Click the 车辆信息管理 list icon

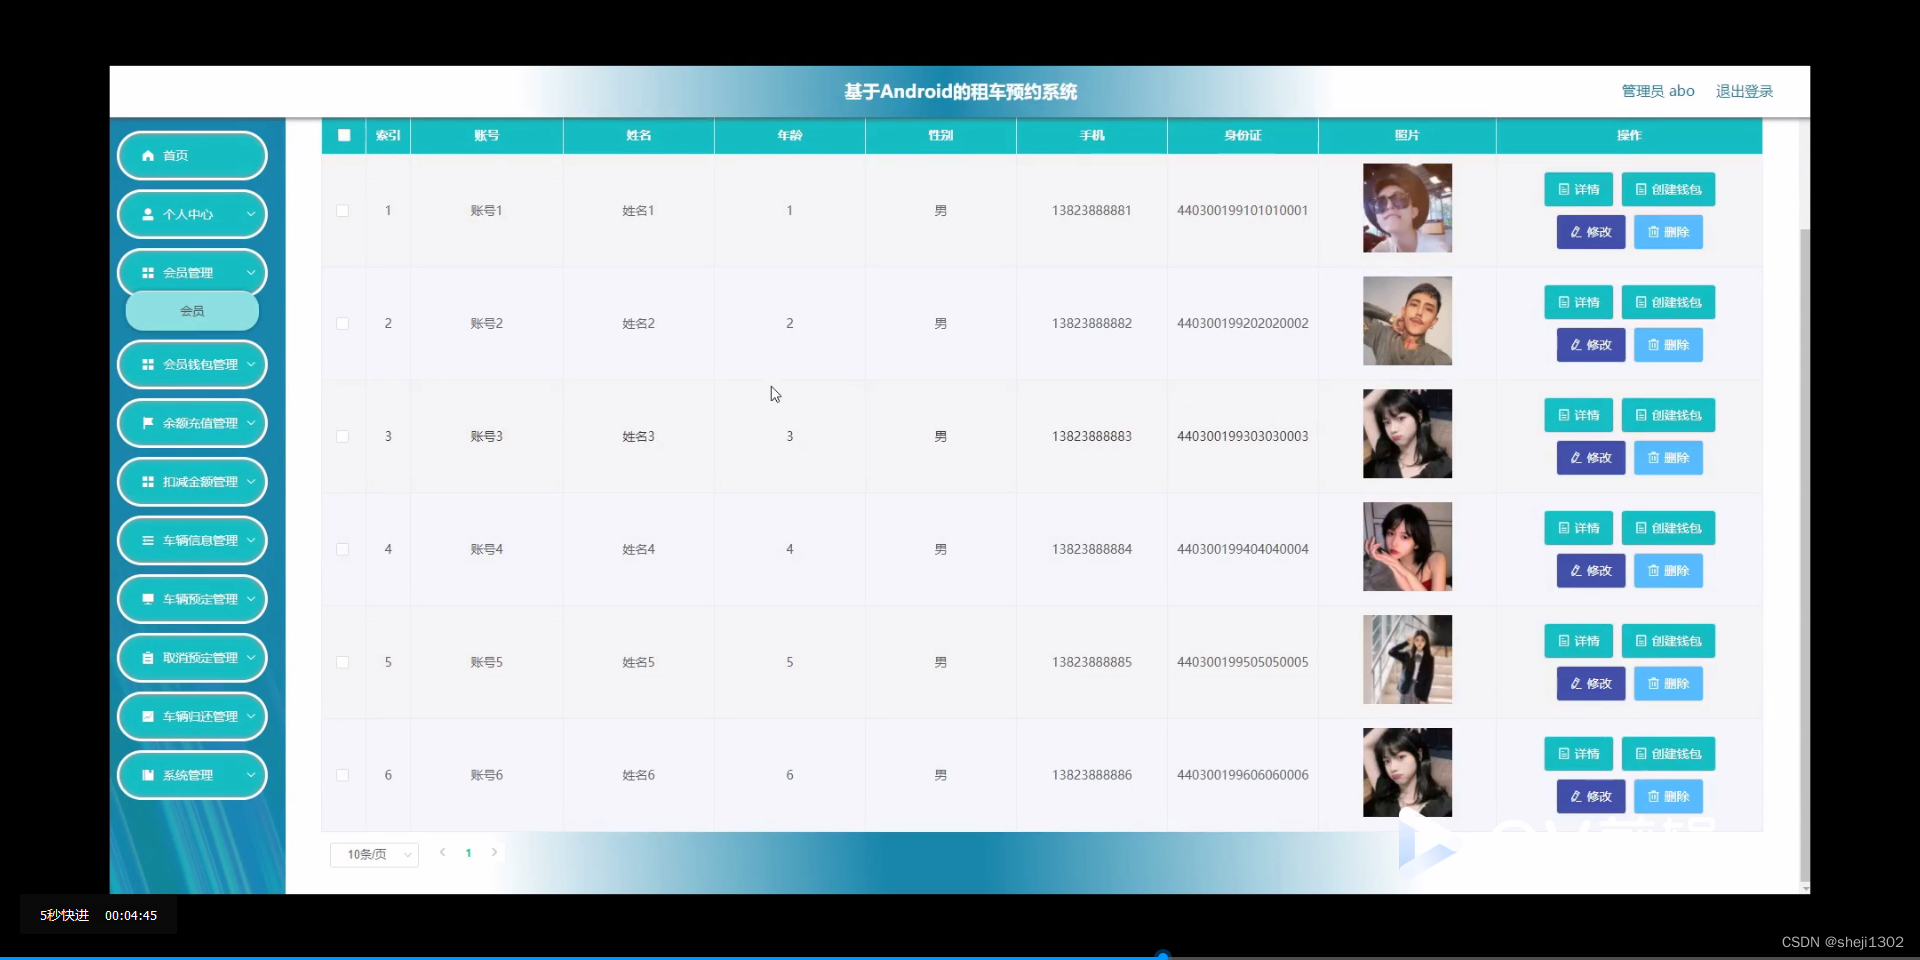coord(148,540)
